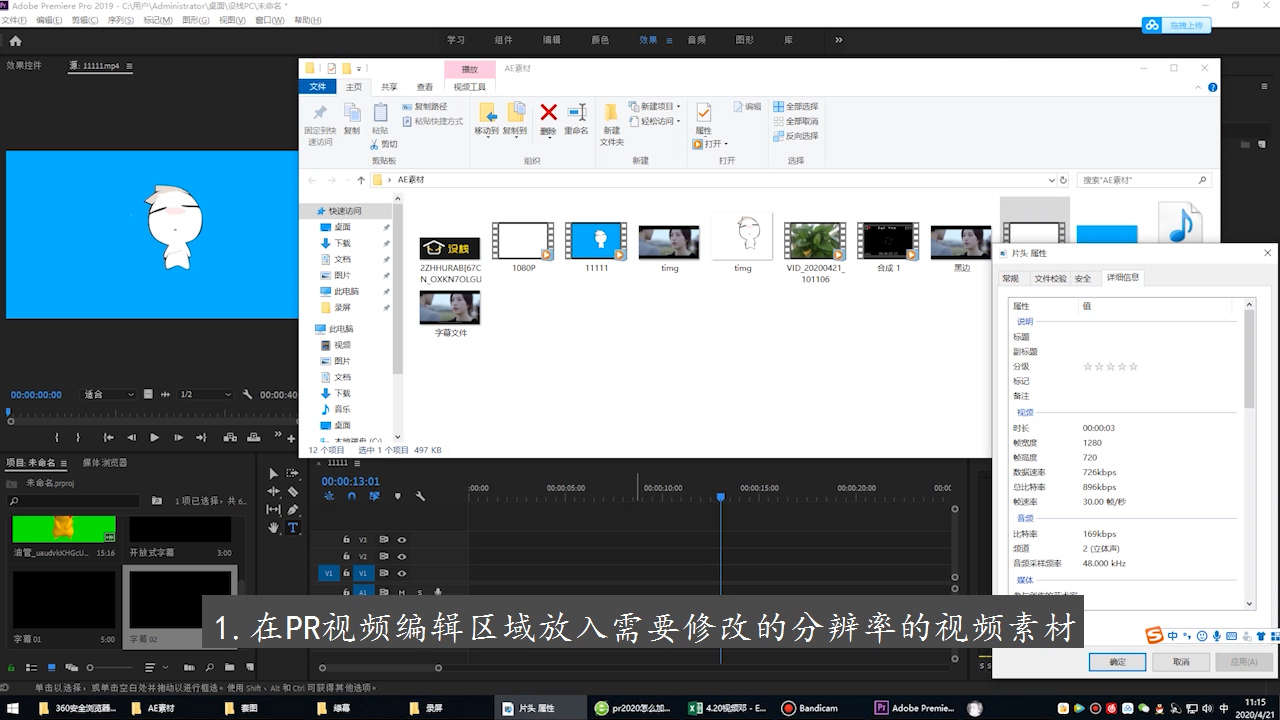Click Go to Out point button

click(x=201, y=437)
